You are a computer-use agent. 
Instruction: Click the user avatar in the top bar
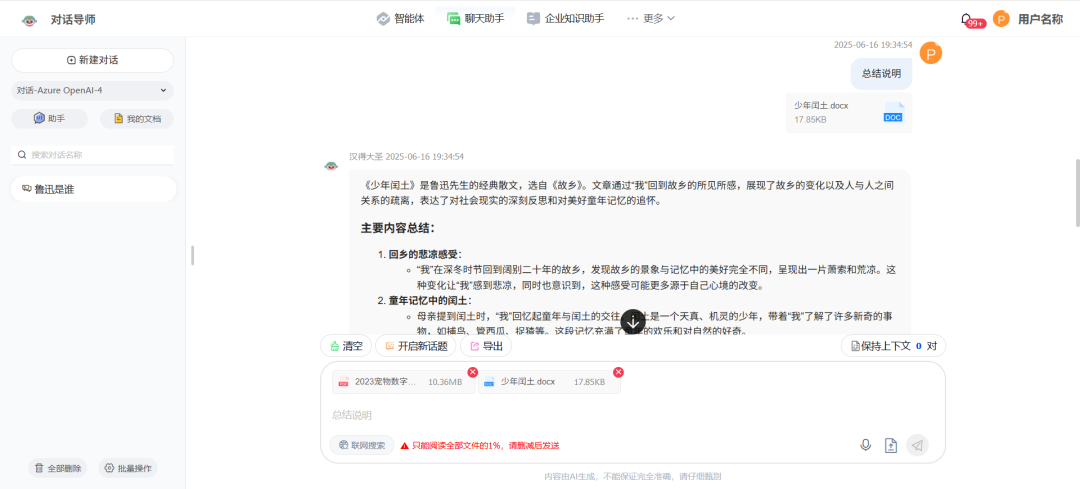pos(1001,19)
